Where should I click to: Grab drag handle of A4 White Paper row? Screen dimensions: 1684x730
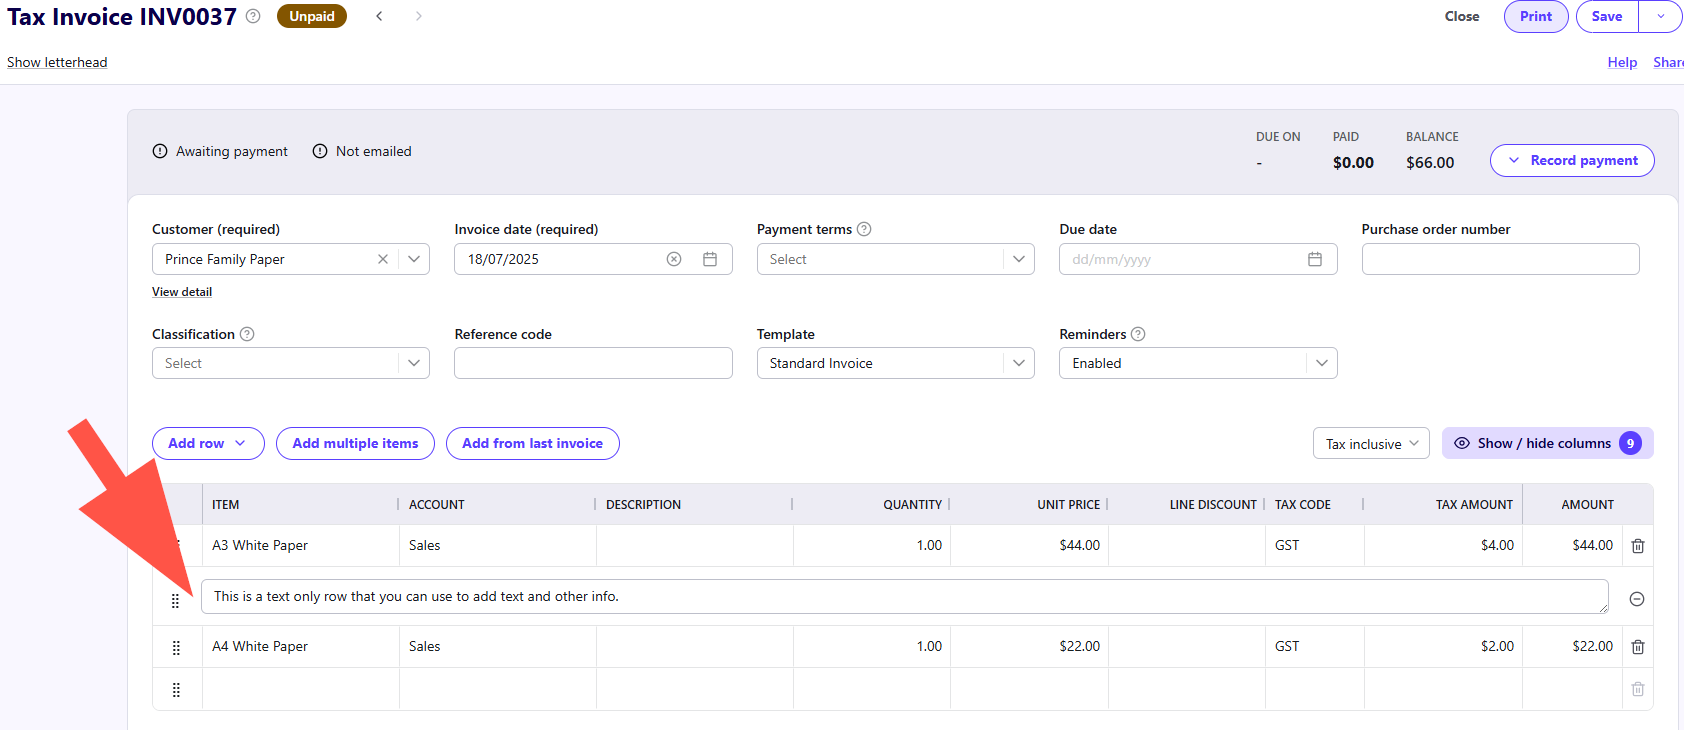176,648
